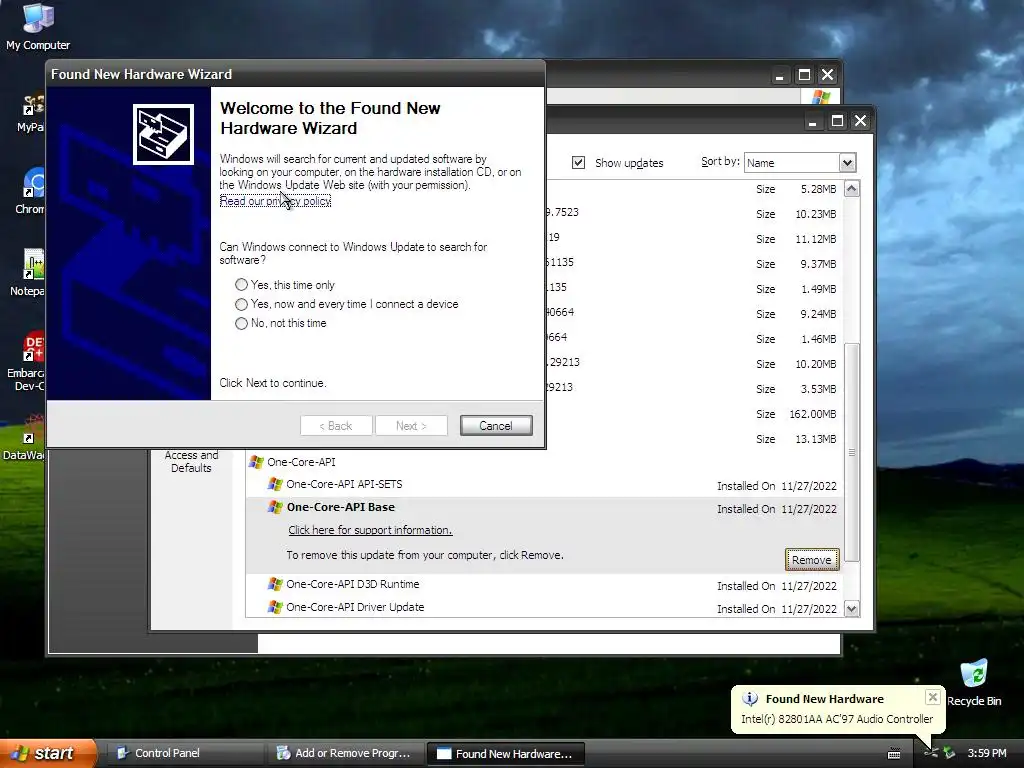Viewport: 1024px width, 768px height.
Task: Click the One-Core-API group icon
Action: coord(257,462)
